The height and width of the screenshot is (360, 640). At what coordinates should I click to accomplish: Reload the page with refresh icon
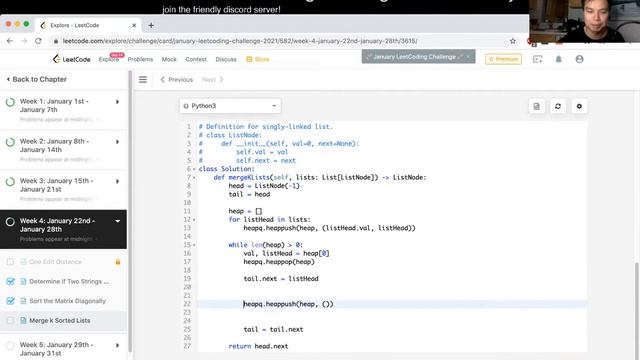(x=38, y=41)
